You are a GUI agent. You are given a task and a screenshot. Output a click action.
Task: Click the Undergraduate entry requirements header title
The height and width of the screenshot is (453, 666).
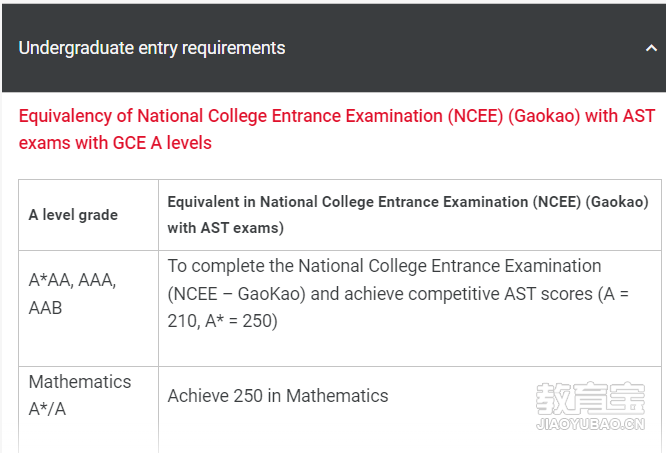[x=152, y=48]
